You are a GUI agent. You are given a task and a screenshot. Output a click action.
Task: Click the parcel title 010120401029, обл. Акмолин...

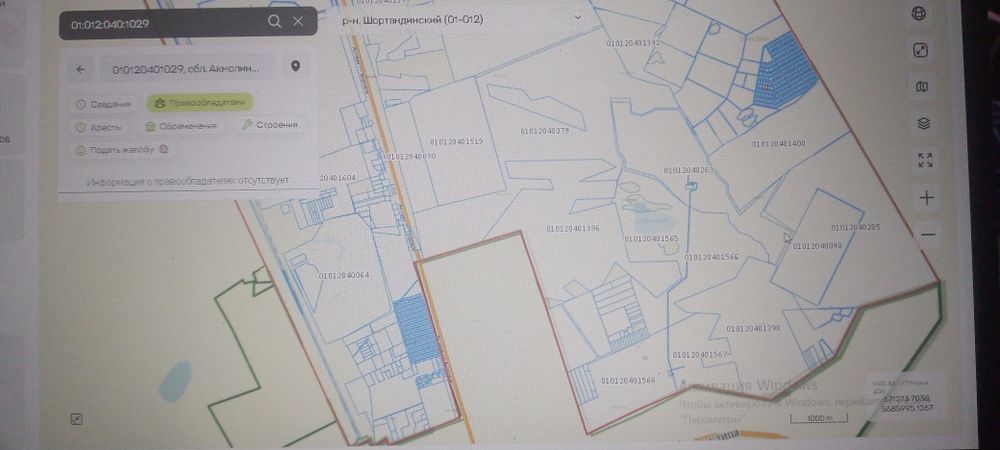pyautogui.click(x=186, y=69)
